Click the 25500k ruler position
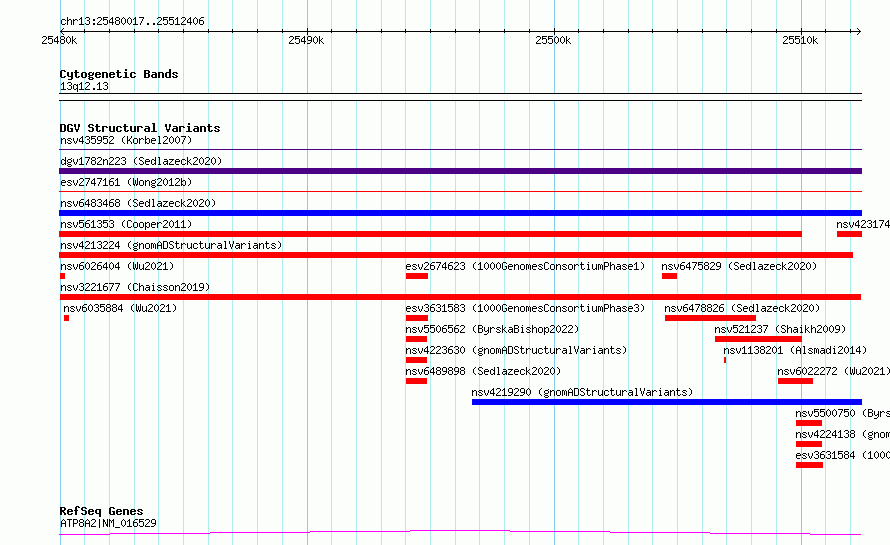The width and height of the screenshot is (890, 545). (553, 40)
